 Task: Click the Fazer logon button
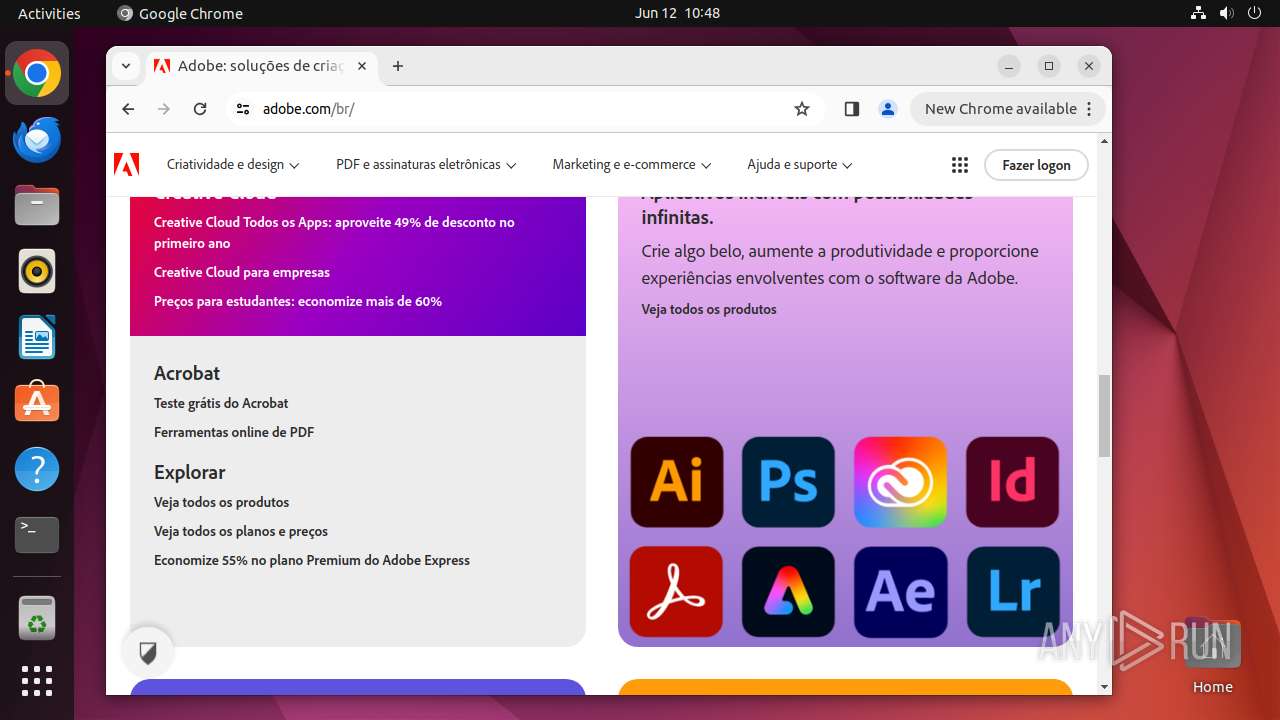(x=1036, y=165)
